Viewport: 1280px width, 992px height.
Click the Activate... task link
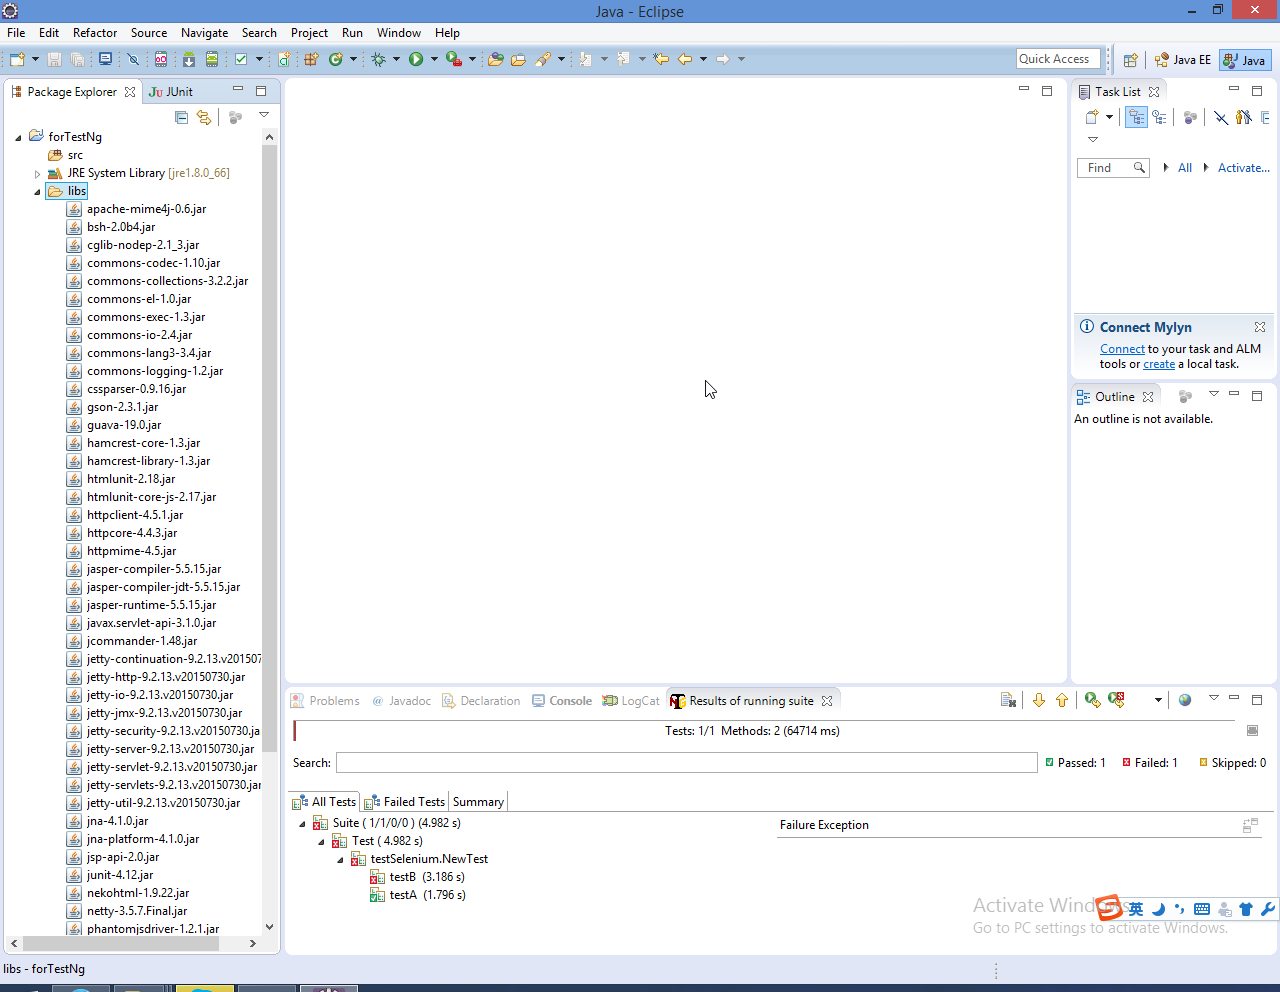pos(1243,168)
